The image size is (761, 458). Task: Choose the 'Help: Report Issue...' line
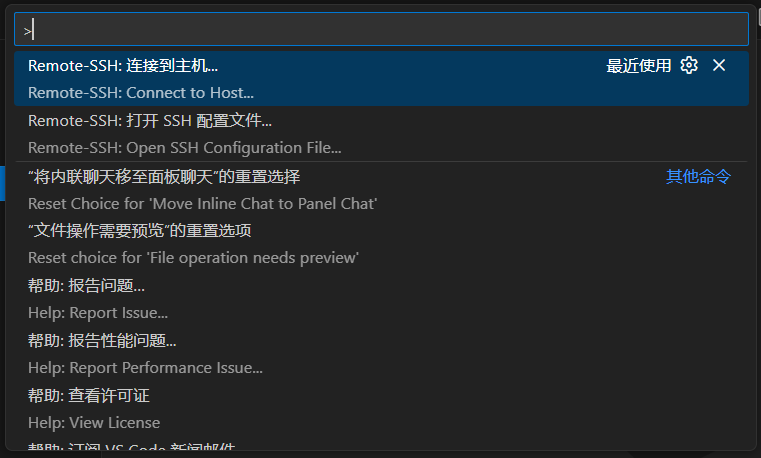98,313
